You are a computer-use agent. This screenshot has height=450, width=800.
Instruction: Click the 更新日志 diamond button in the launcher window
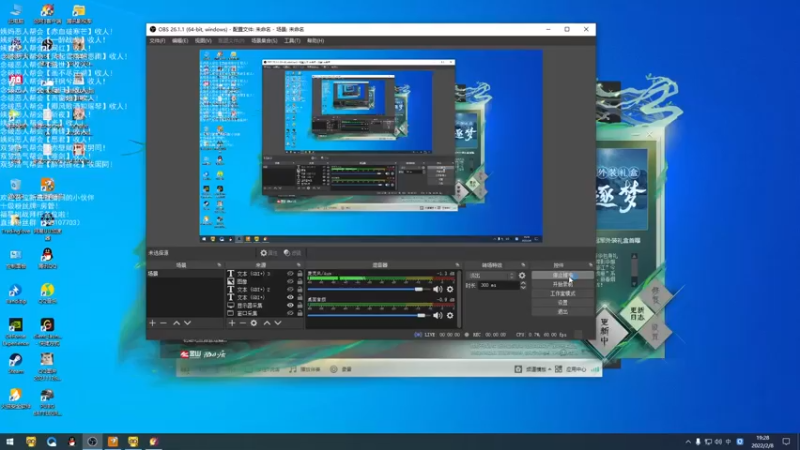pyautogui.click(x=637, y=313)
